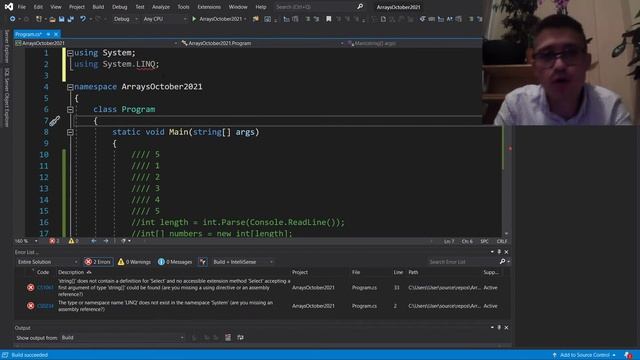Sort by the Project column header

pyautogui.click(x=300, y=272)
